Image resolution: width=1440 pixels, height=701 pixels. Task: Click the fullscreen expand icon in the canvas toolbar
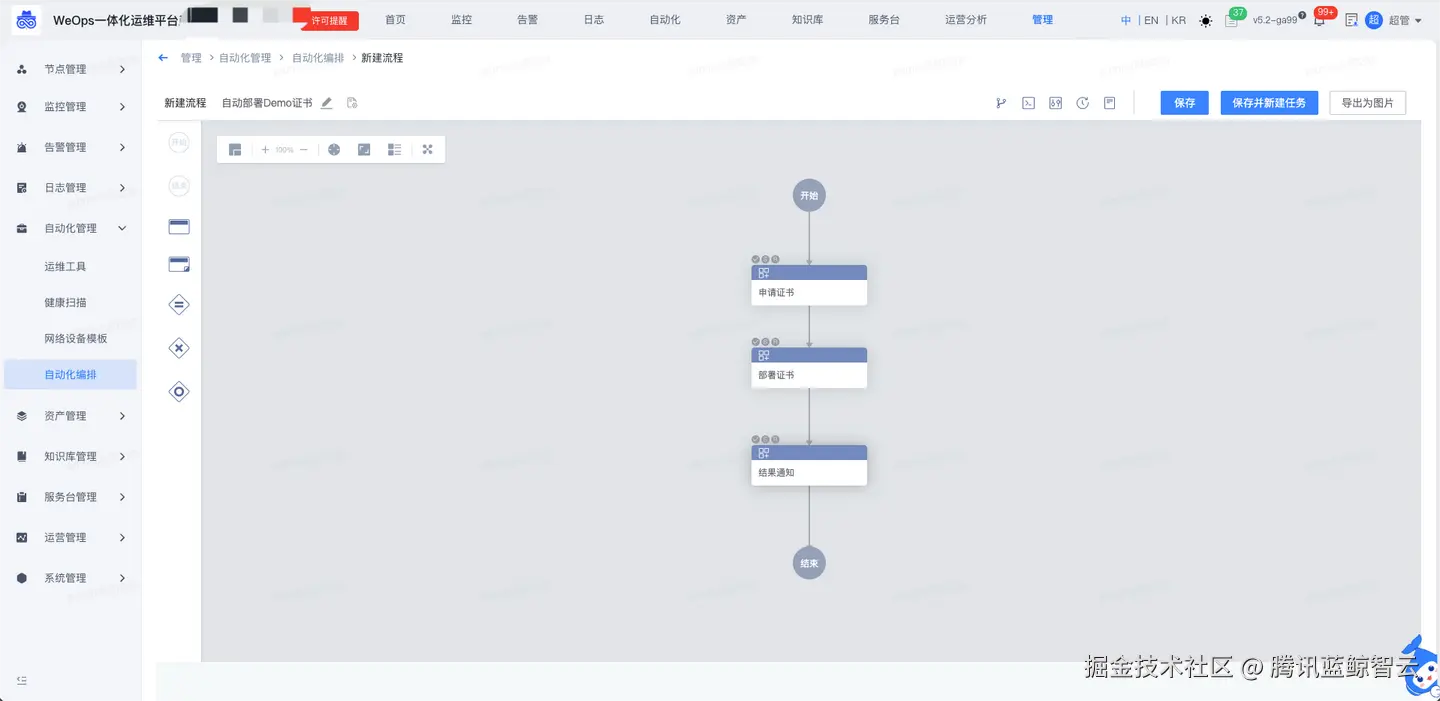427,150
